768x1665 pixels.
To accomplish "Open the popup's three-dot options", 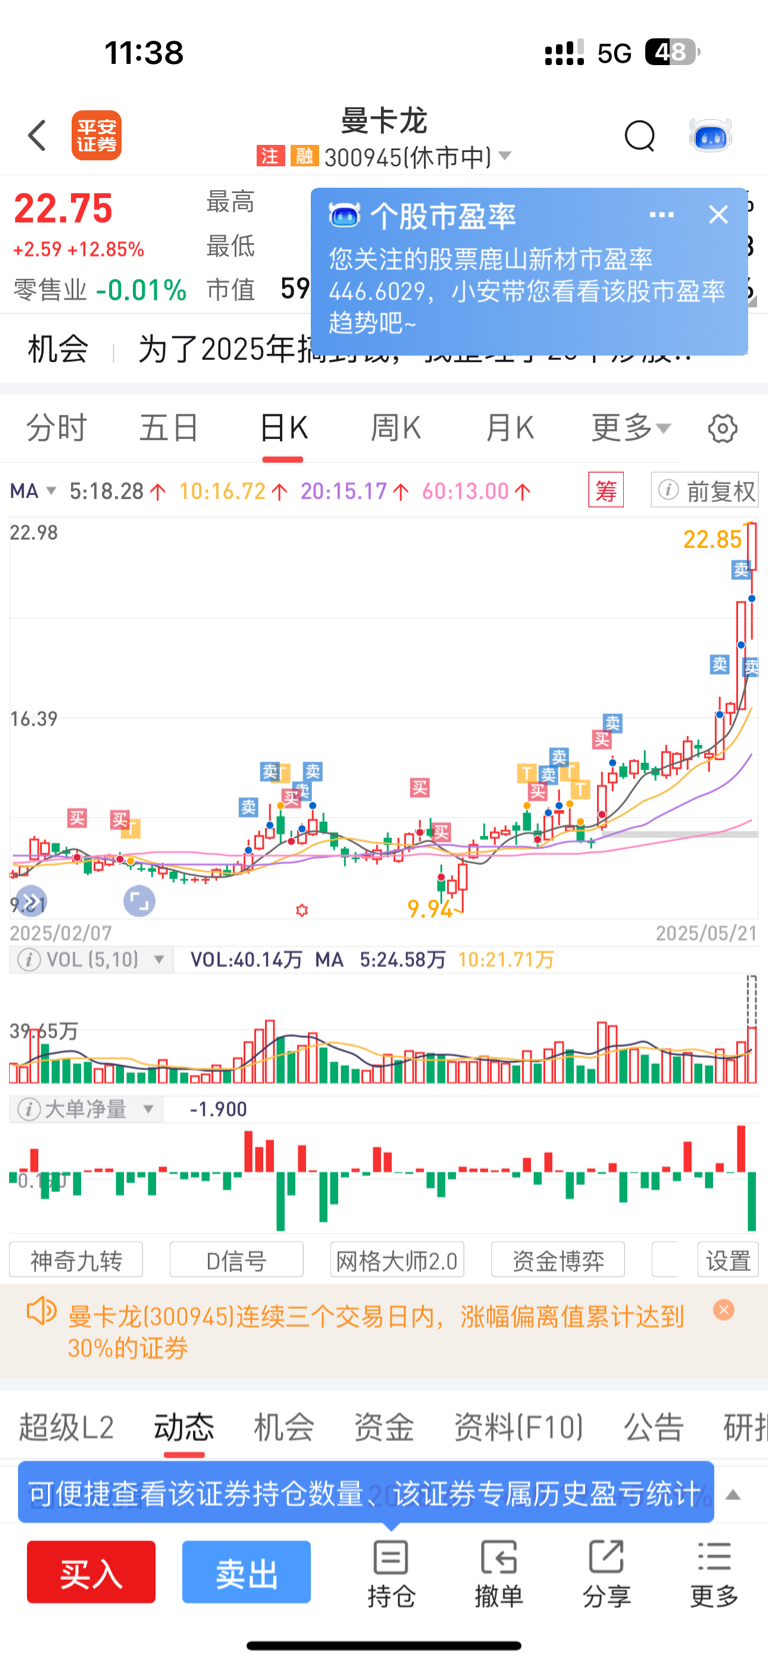I will (x=662, y=215).
